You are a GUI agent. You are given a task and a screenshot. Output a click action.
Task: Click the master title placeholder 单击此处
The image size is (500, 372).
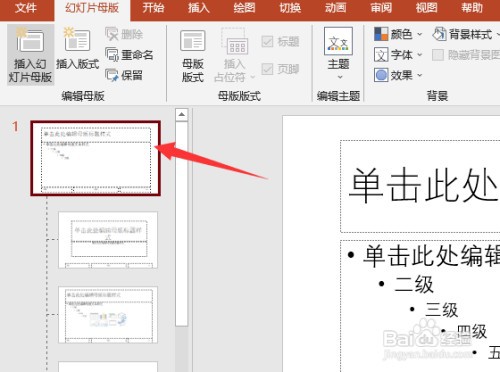click(x=424, y=185)
